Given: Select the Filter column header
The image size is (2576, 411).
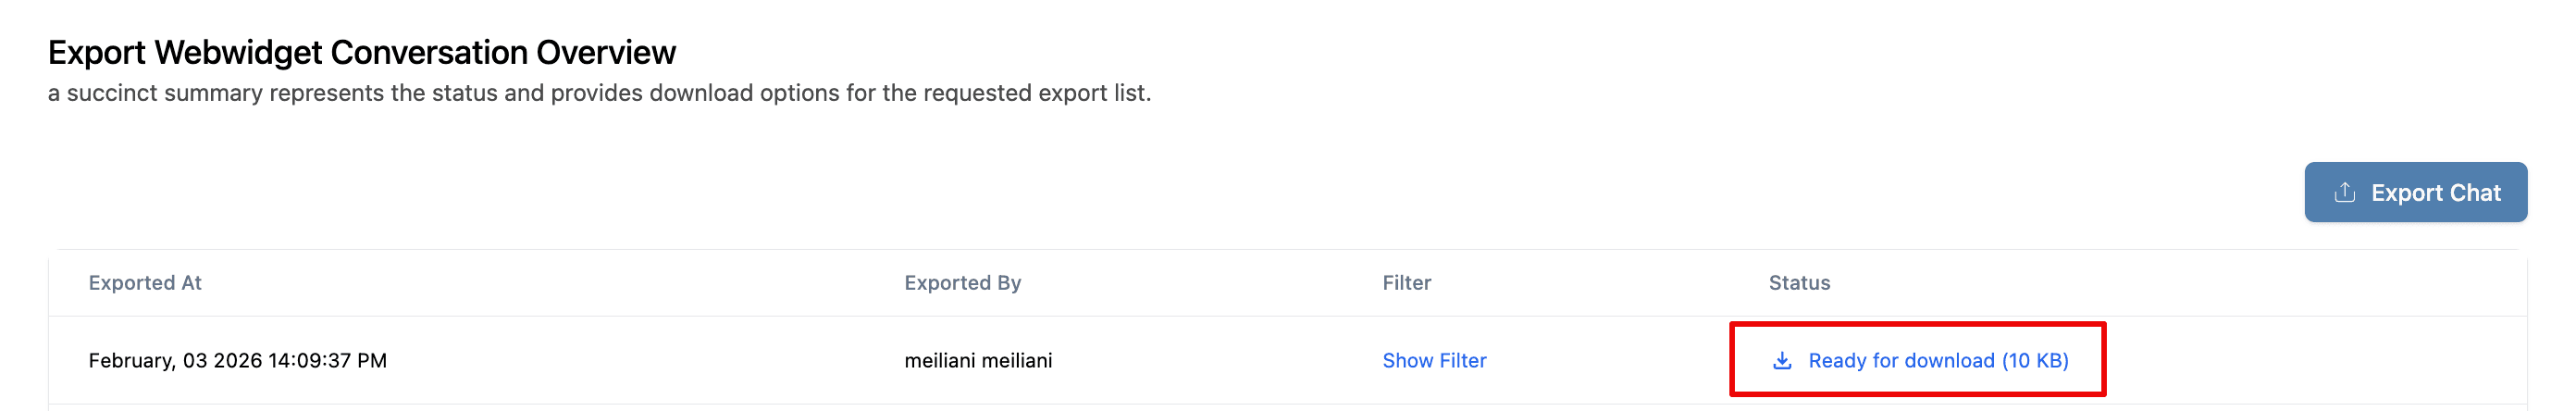Looking at the screenshot, I should (1406, 283).
